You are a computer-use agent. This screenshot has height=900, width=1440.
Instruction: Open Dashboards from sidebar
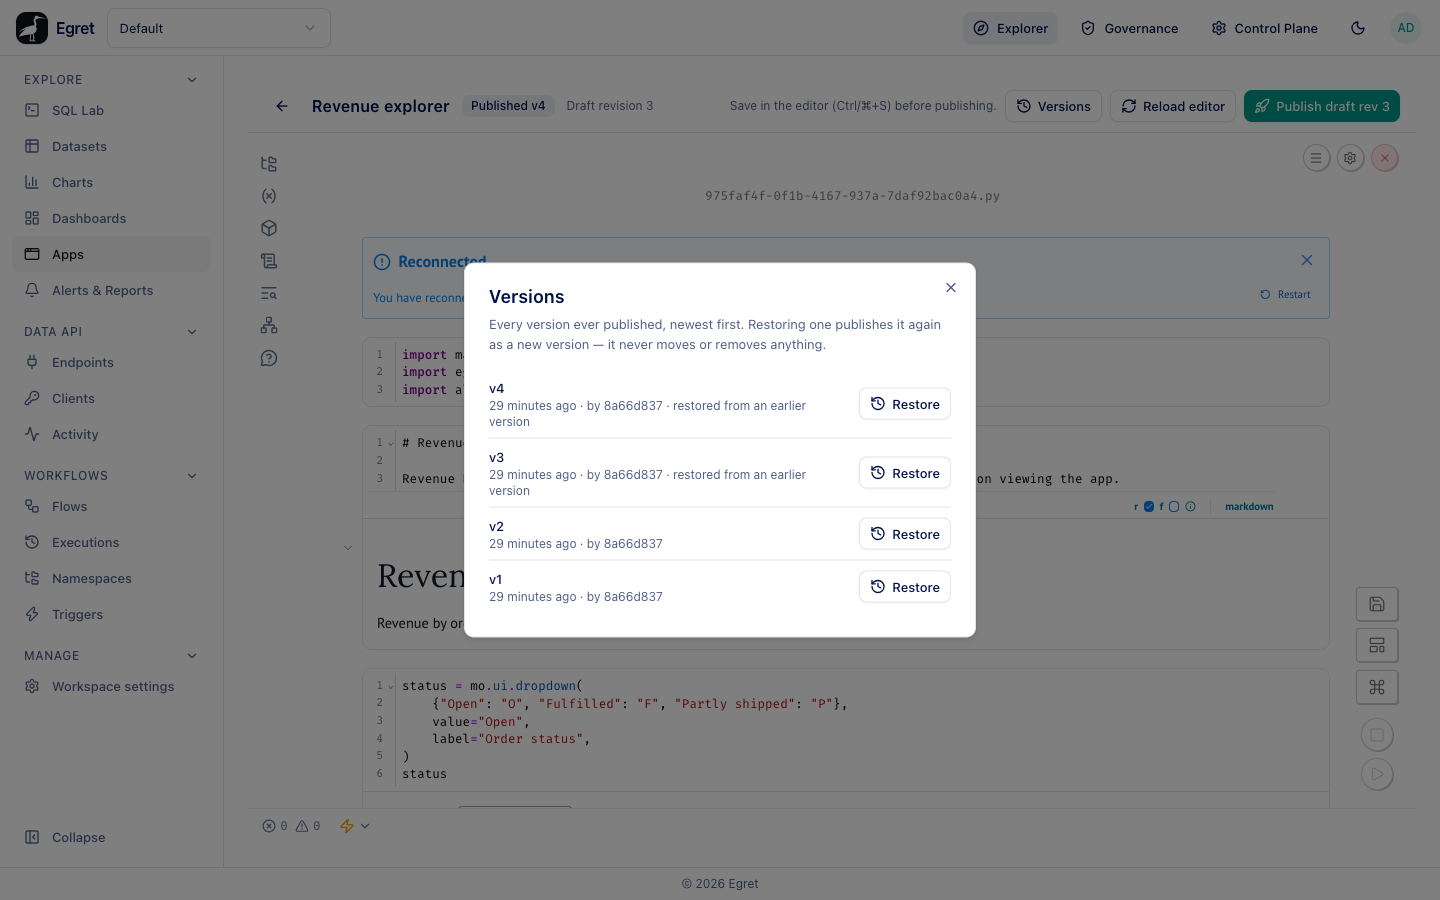click(112, 218)
